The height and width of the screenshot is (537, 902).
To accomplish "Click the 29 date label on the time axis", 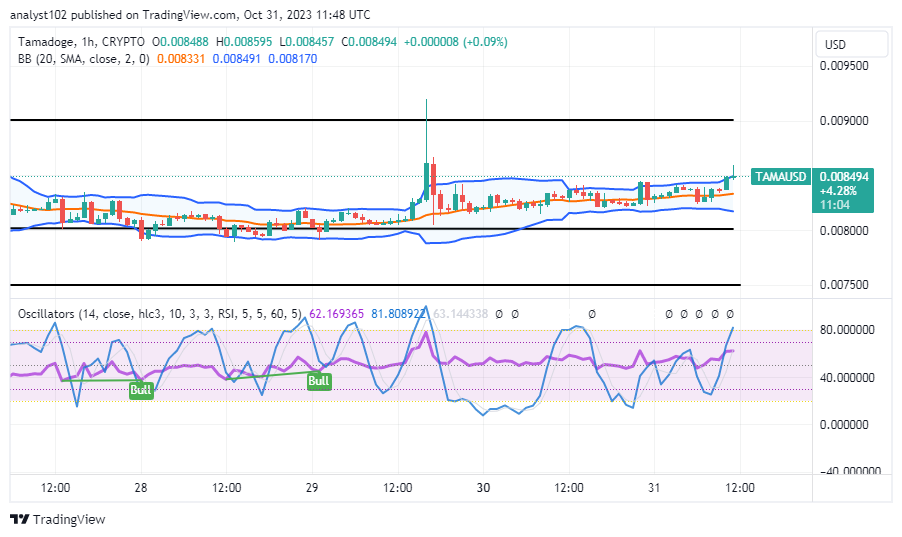I will pyautogui.click(x=312, y=488).
